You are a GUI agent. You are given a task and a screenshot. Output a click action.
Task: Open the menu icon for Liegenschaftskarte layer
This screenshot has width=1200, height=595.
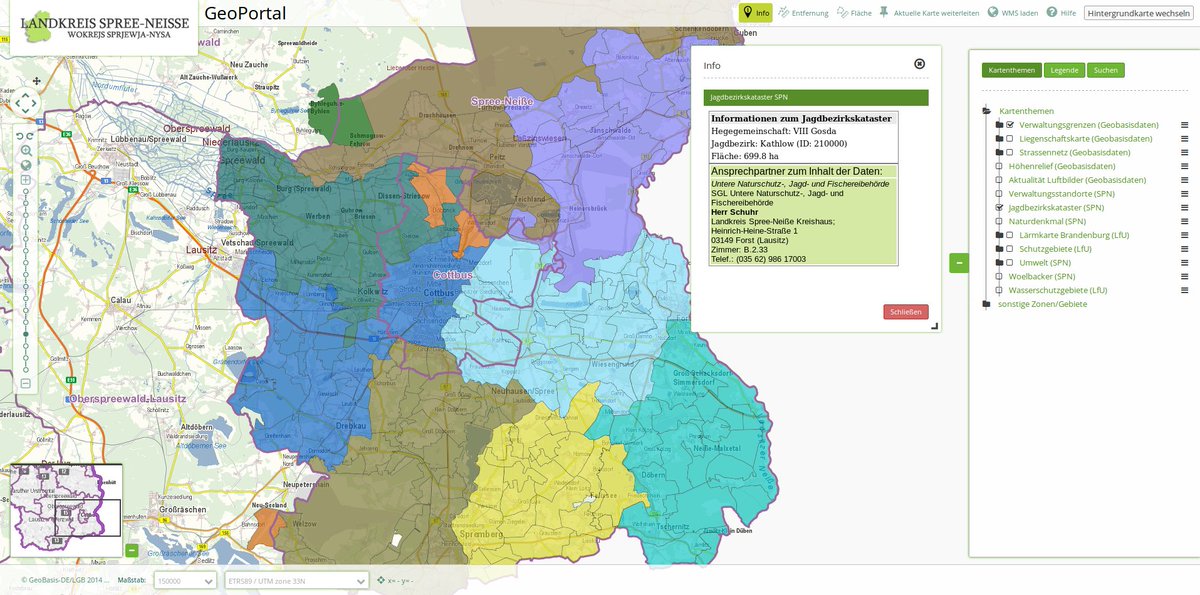(1184, 139)
